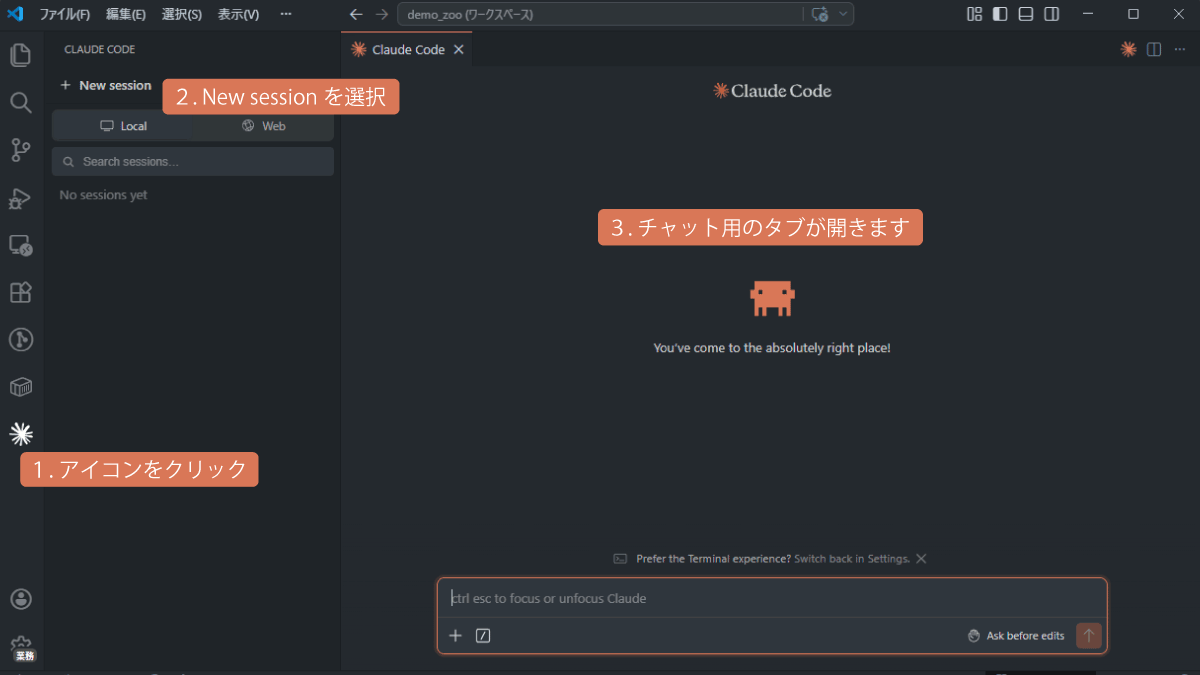Open the Explorer view in activity bar
Image resolution: width=1200 pixels, height=675 pixels.
click(x=20, y=55)
